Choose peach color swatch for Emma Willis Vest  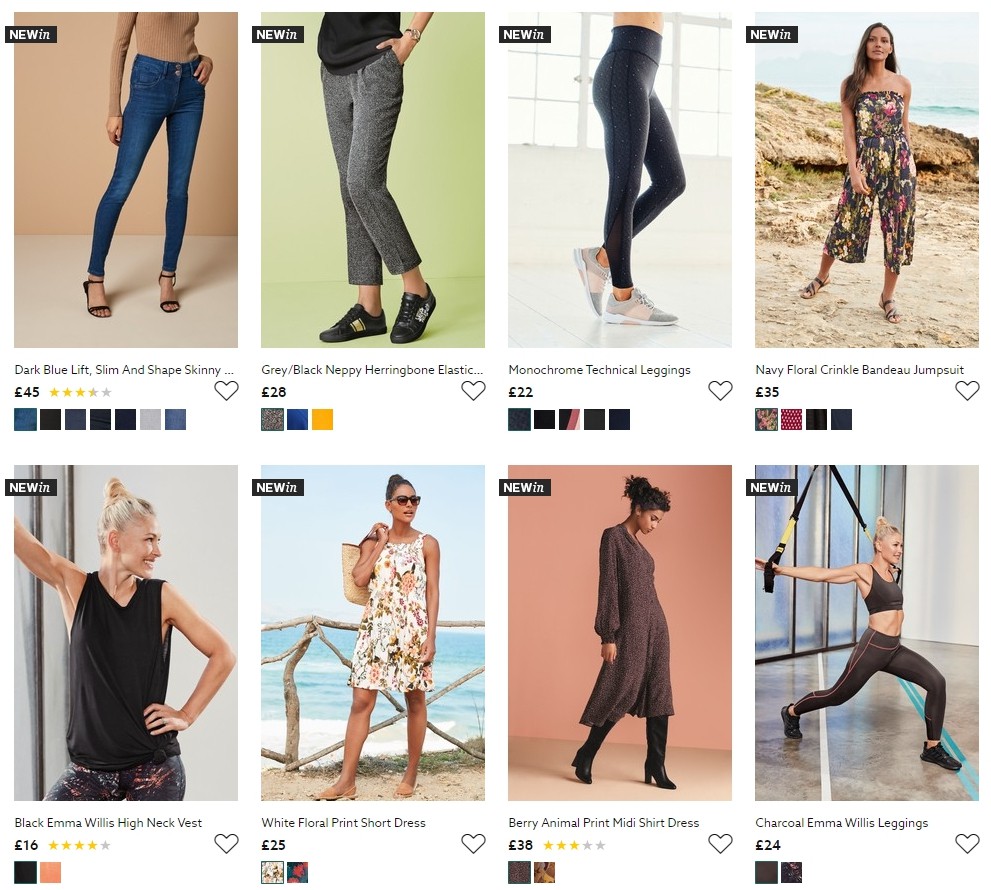[50, 872]
